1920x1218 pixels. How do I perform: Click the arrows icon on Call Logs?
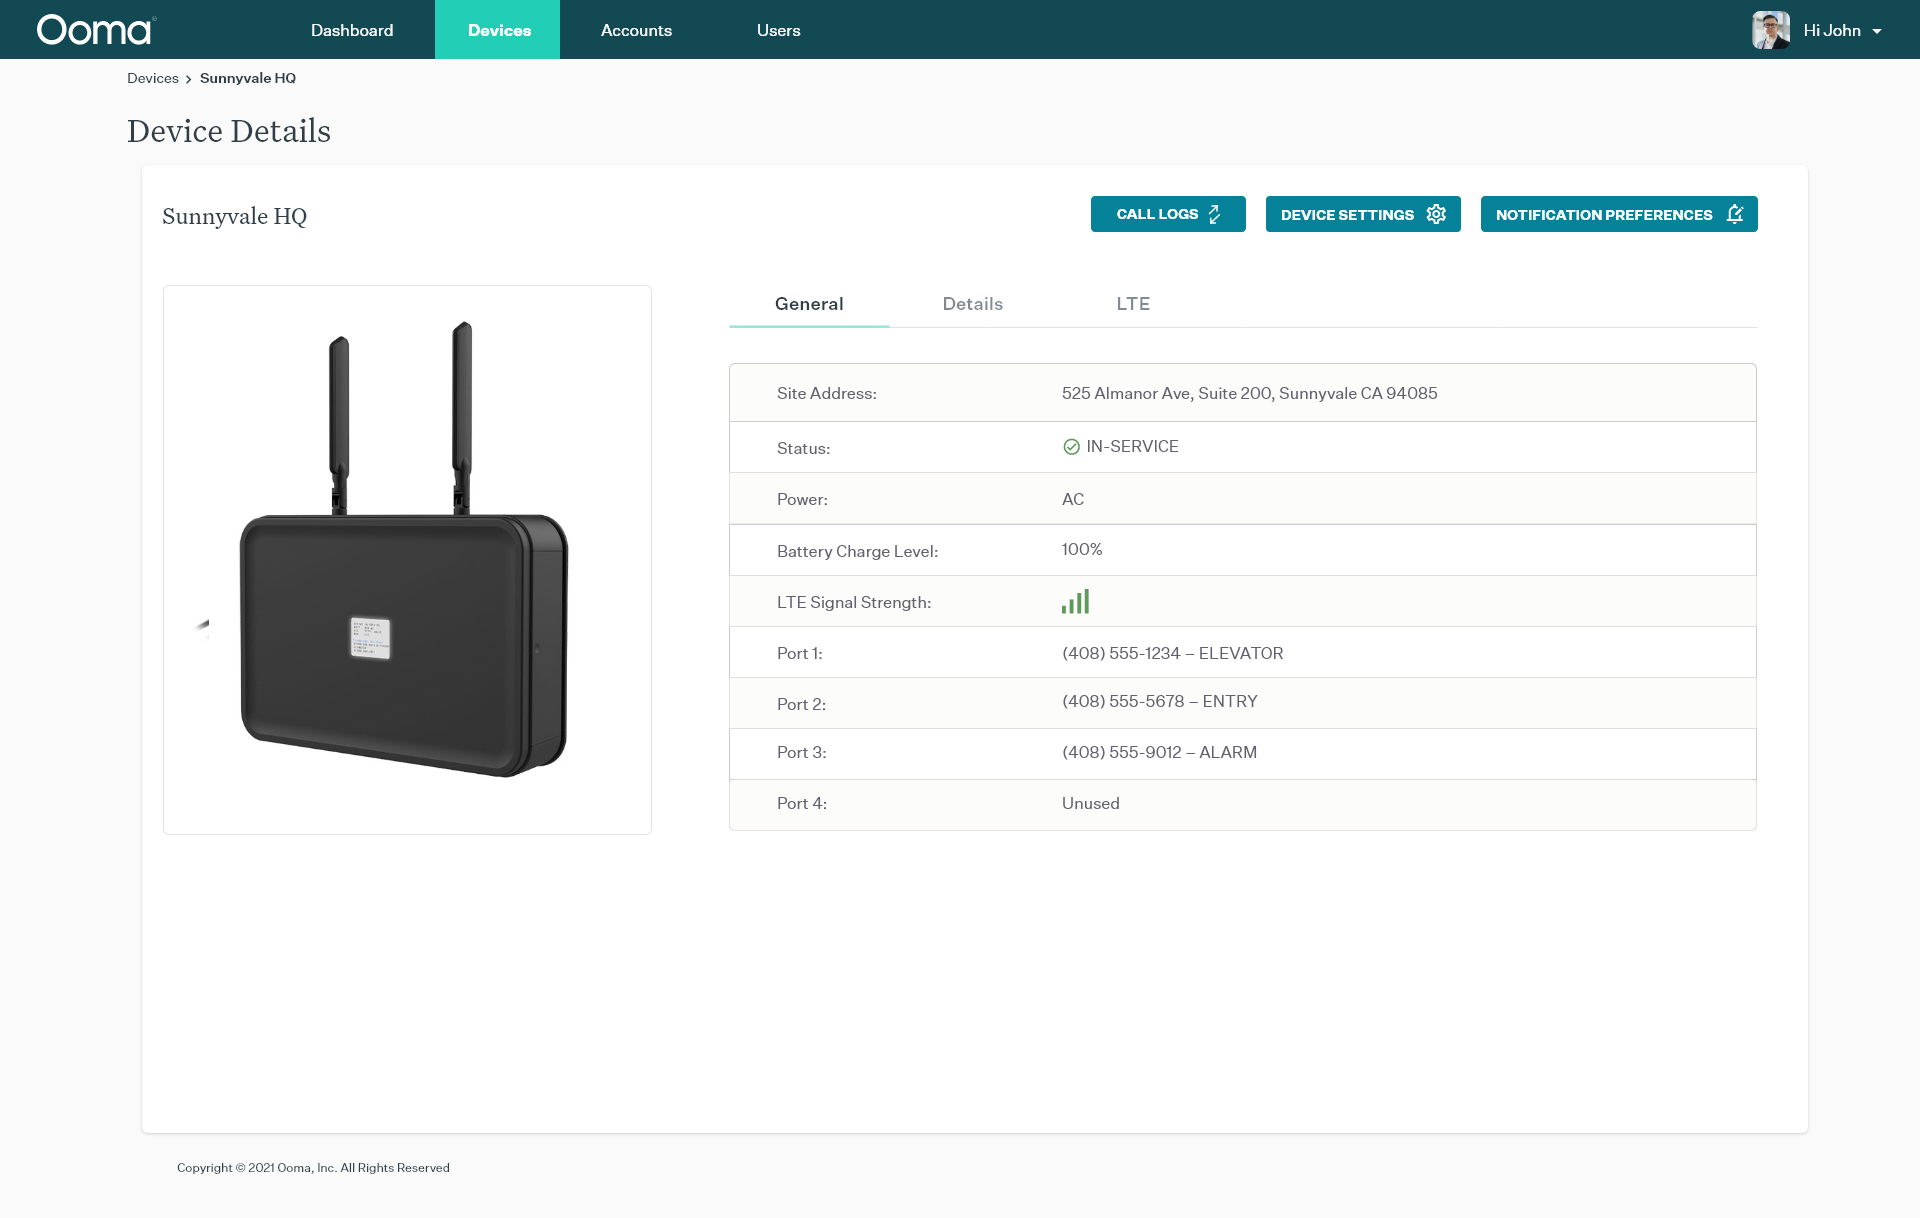[x=1215, y=214]
